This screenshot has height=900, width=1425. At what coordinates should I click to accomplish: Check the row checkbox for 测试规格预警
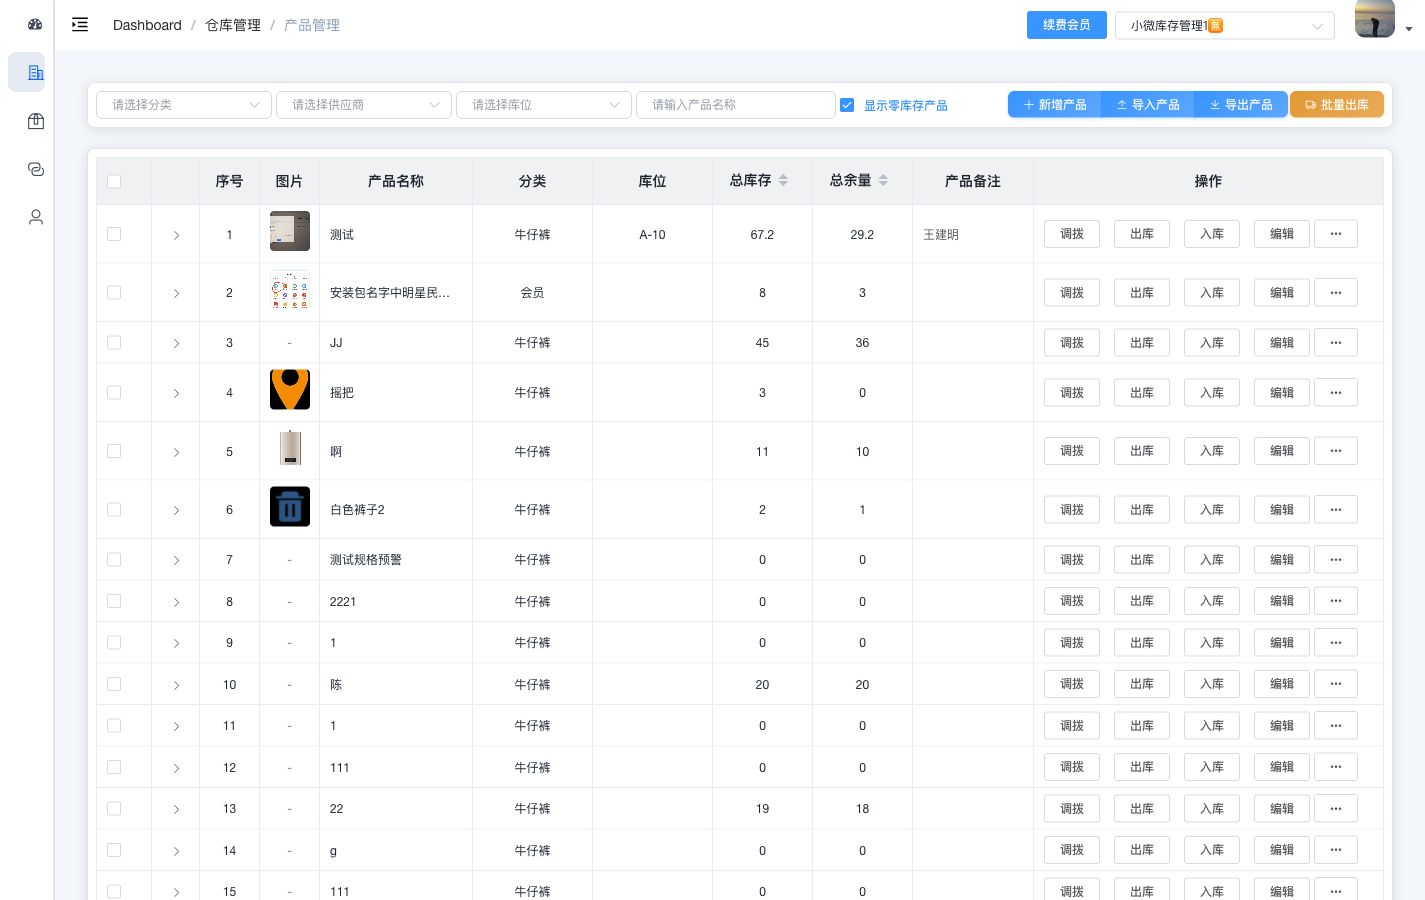(114, 560)
